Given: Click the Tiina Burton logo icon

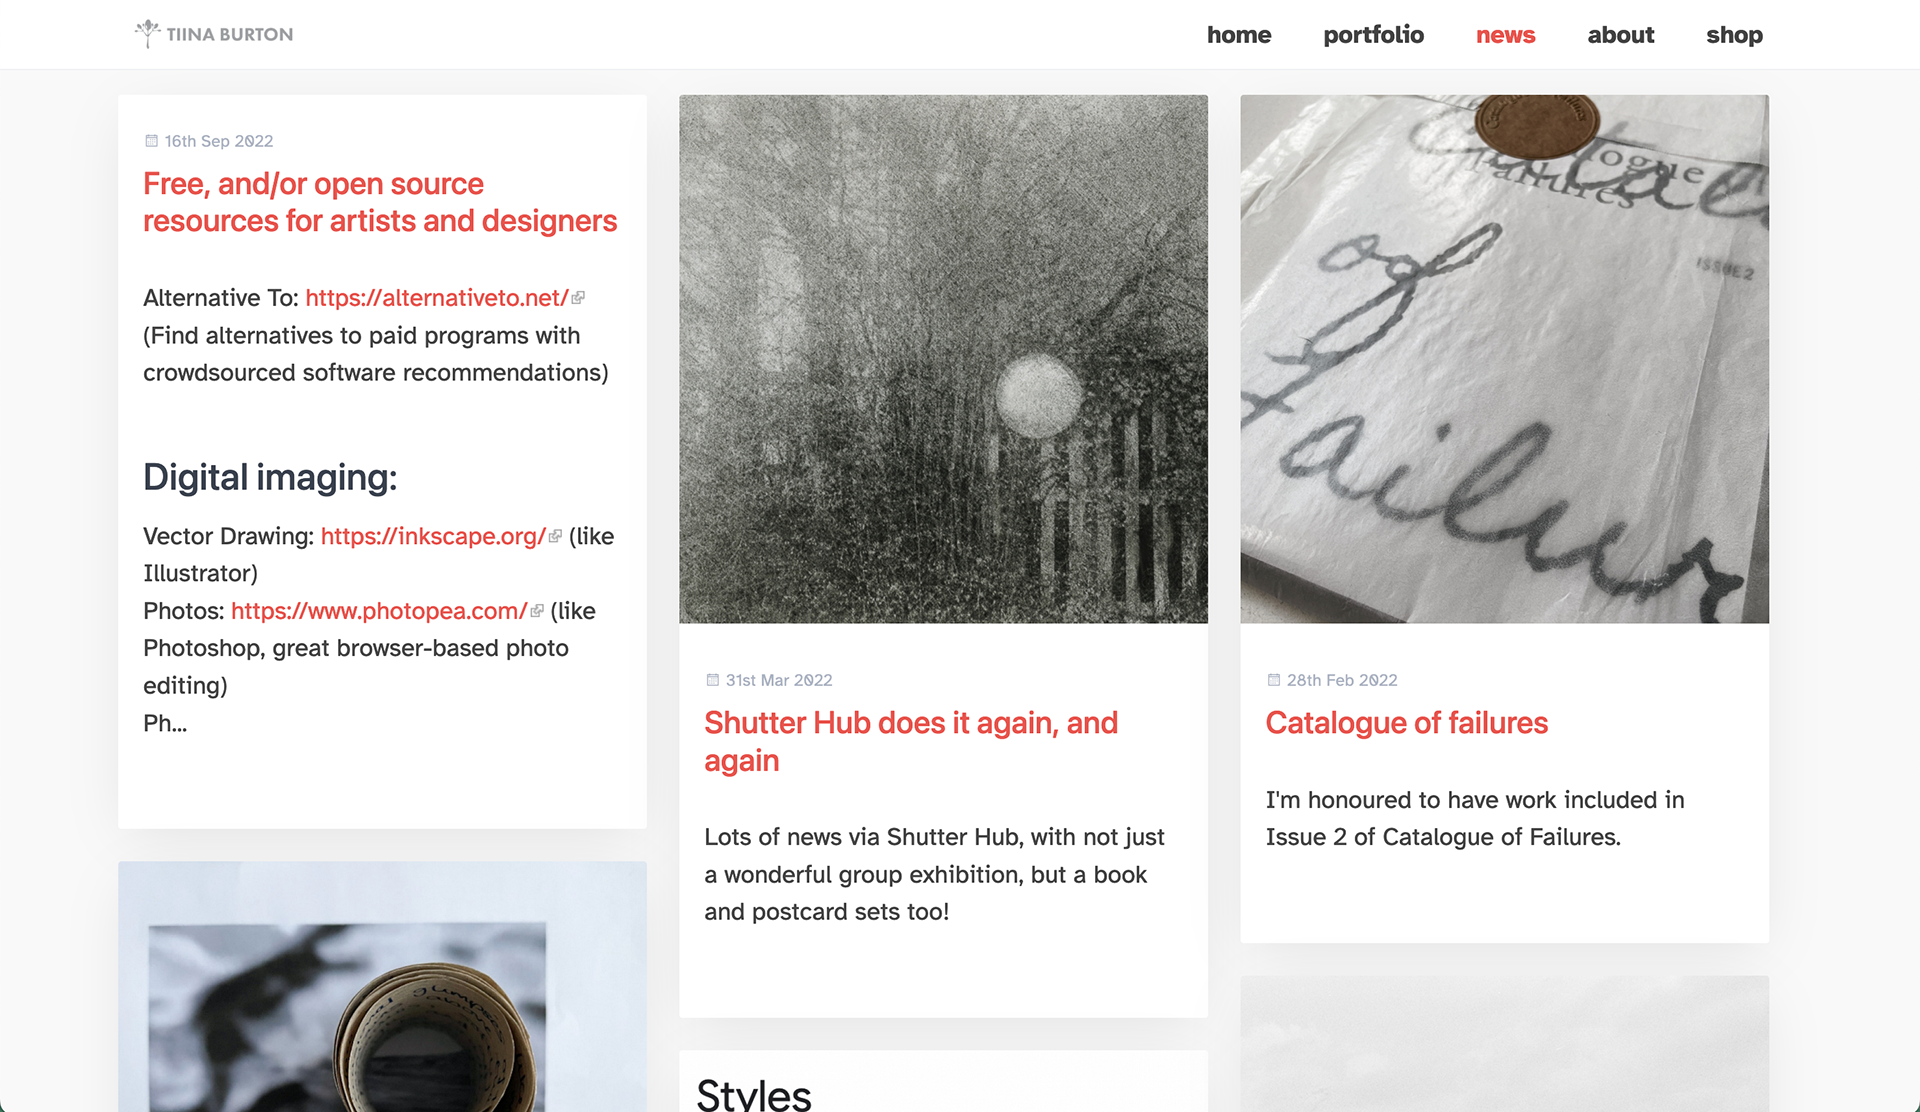Looking at the screenshot, I should 147,33.
